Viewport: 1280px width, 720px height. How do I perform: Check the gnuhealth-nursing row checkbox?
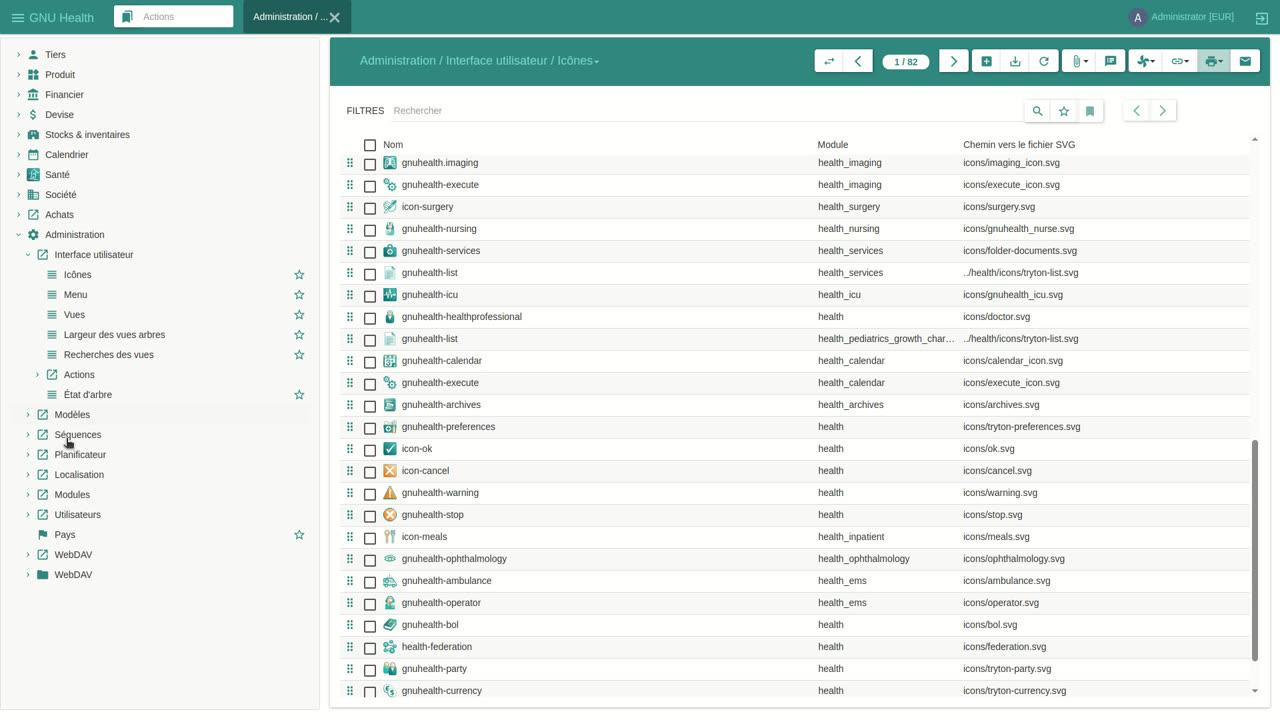370,230
